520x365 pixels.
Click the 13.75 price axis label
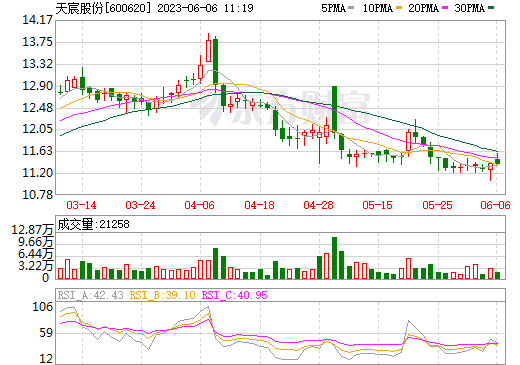click(x=37, y=42)
